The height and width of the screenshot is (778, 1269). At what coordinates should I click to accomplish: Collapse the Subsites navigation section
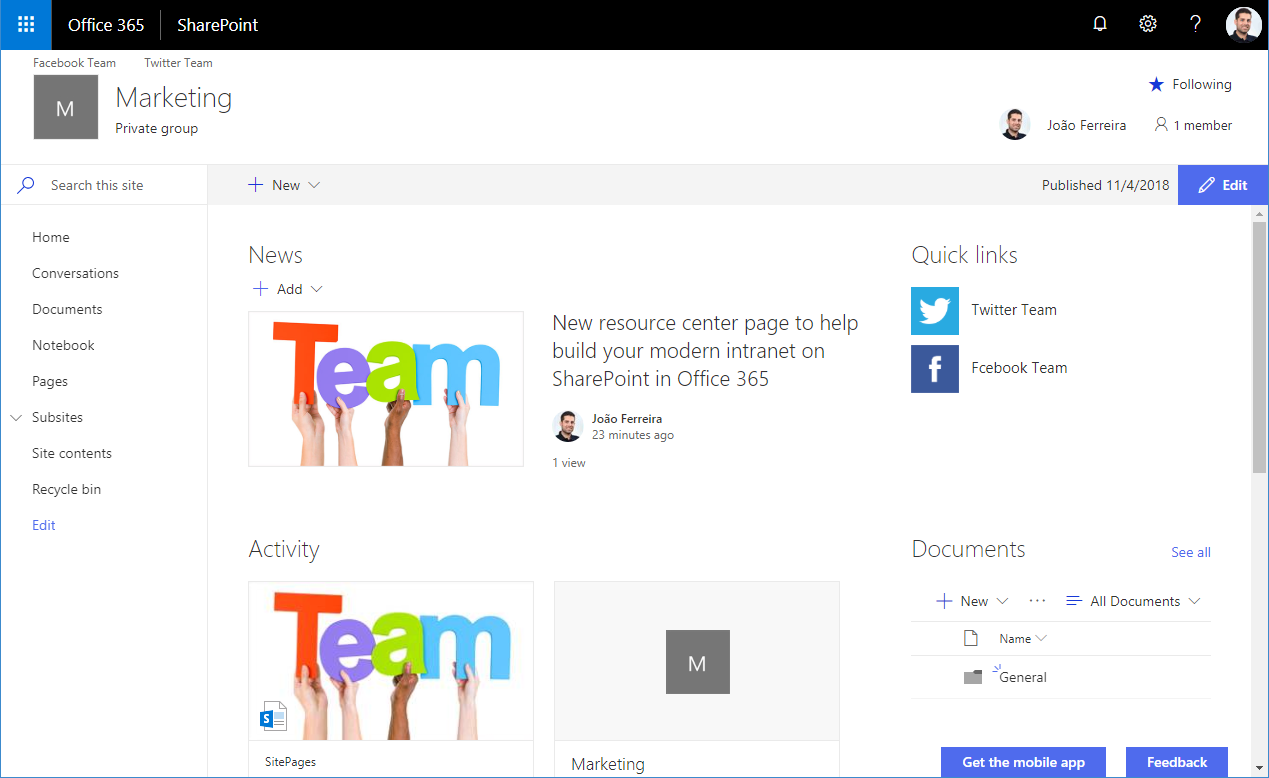click(16, 418)
